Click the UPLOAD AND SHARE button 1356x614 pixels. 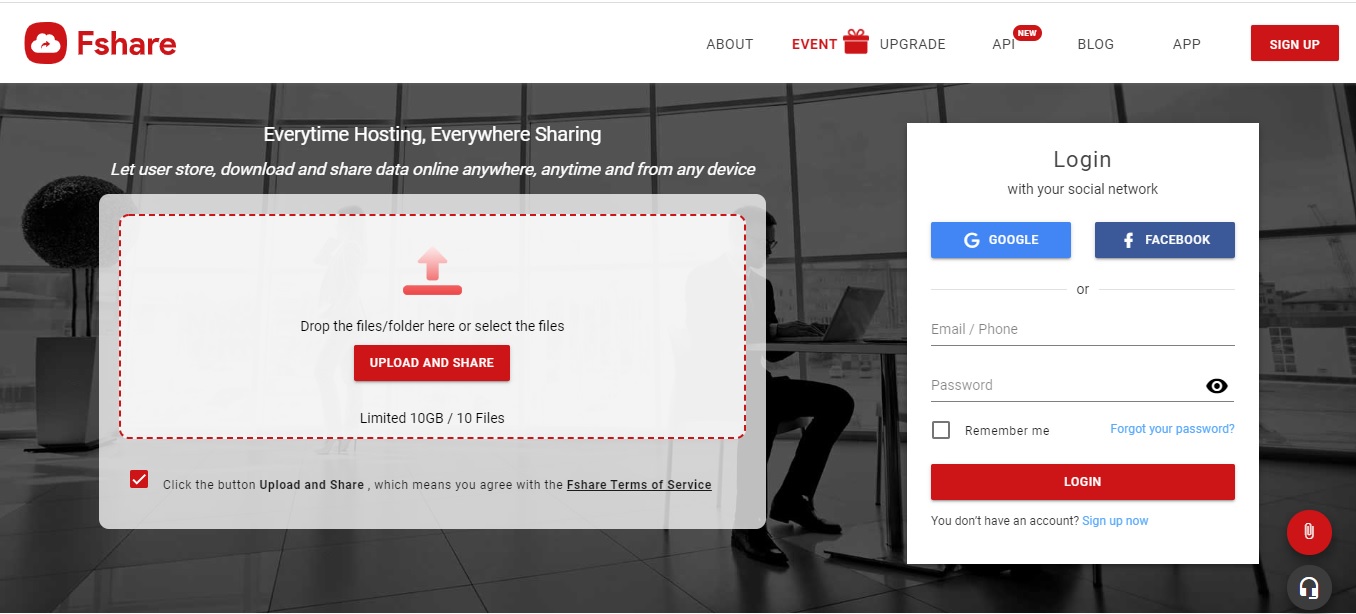pyautogui.click(x=432, y=363)
